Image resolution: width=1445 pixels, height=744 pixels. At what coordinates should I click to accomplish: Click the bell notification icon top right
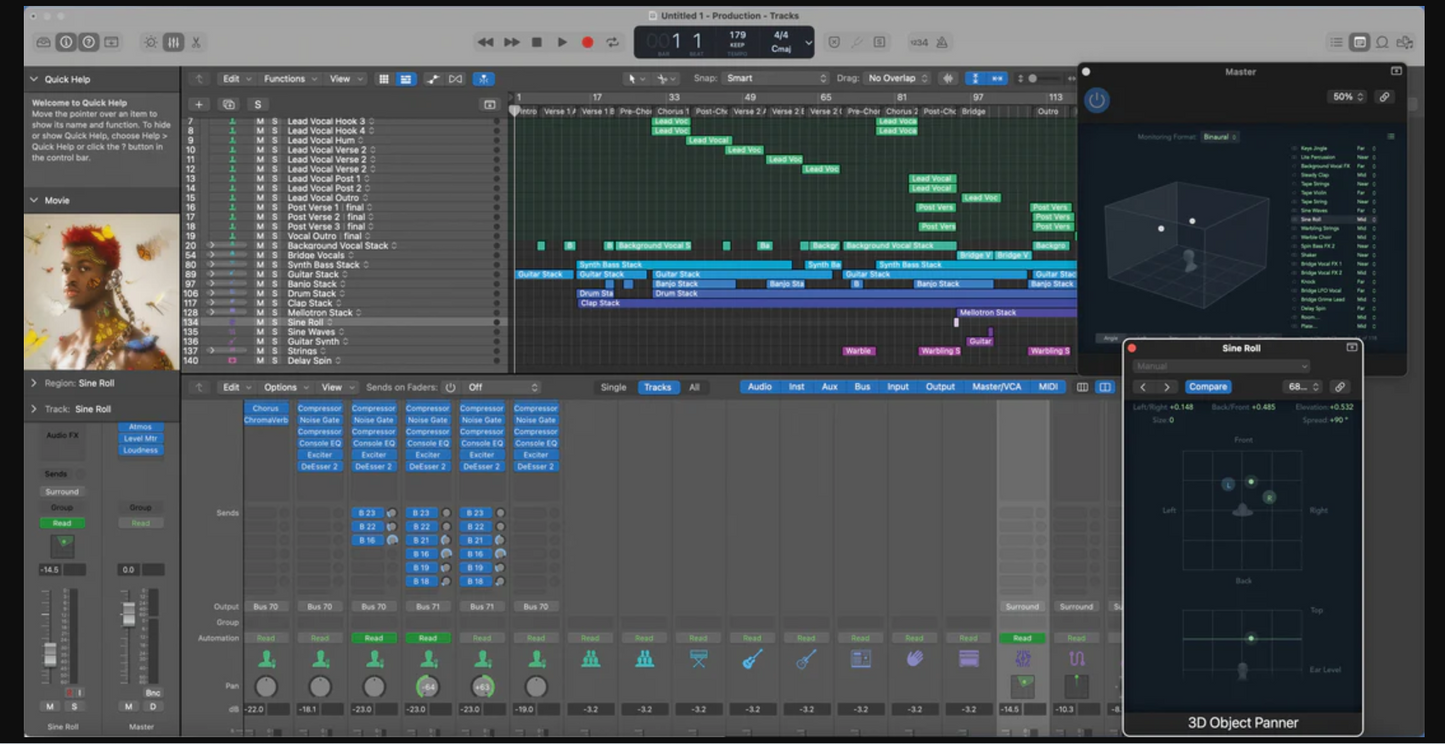[1382, 42]
